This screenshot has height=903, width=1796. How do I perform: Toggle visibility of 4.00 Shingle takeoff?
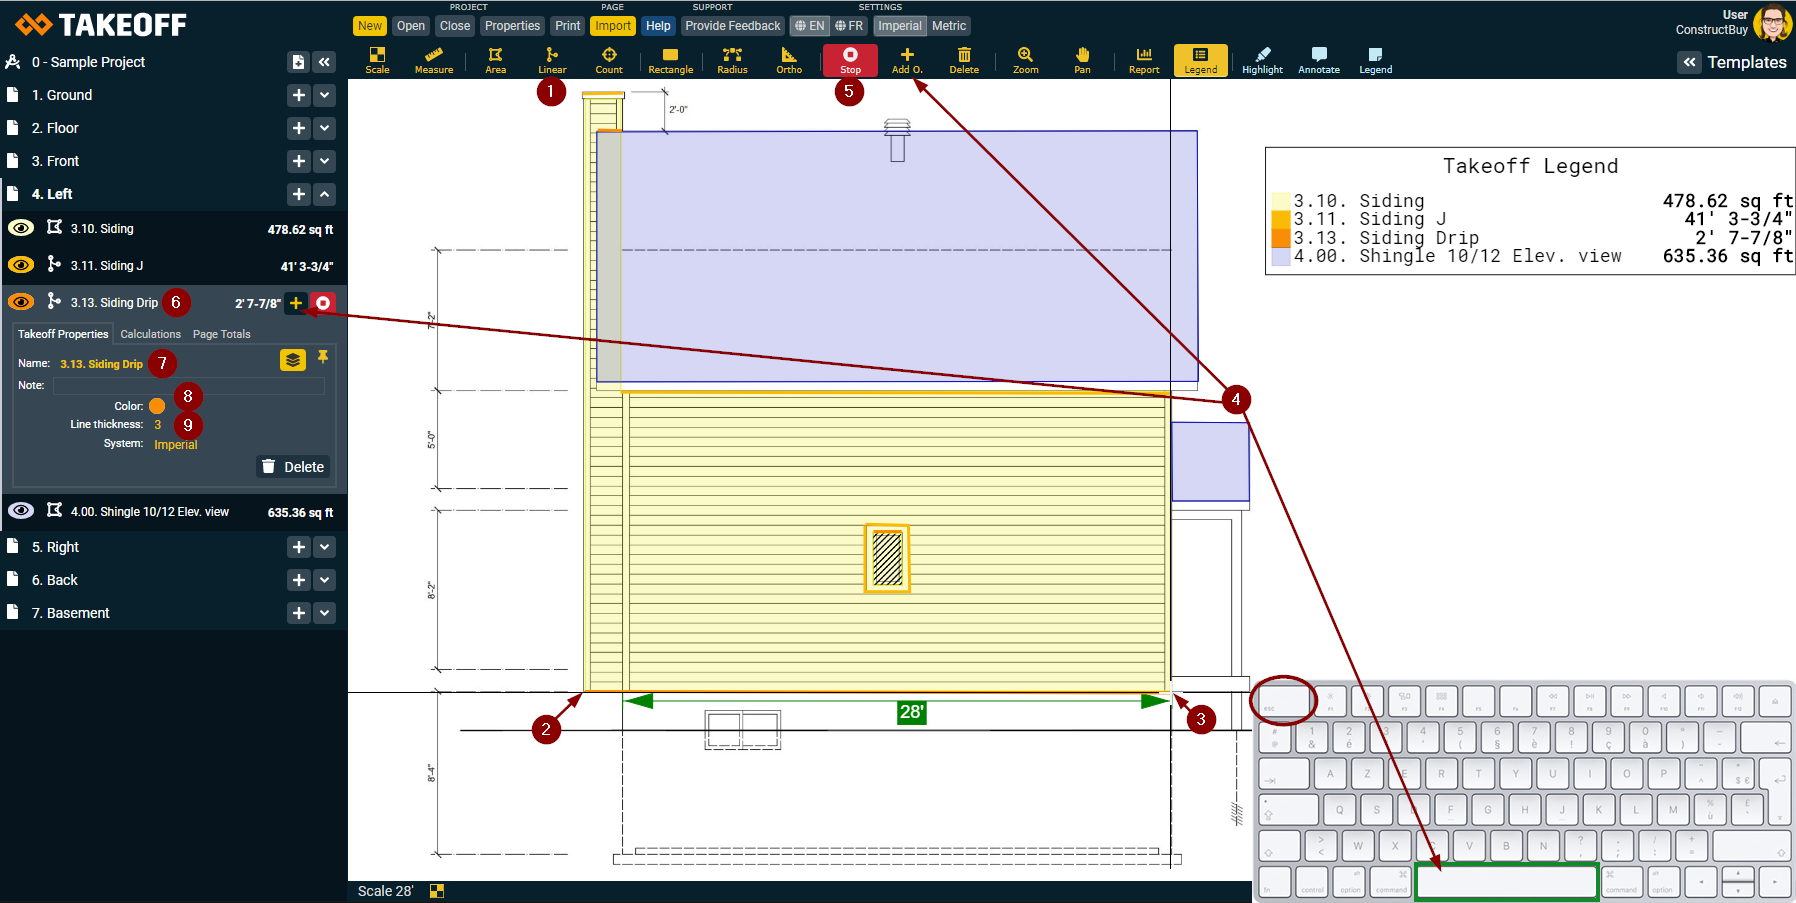point(21,511)
